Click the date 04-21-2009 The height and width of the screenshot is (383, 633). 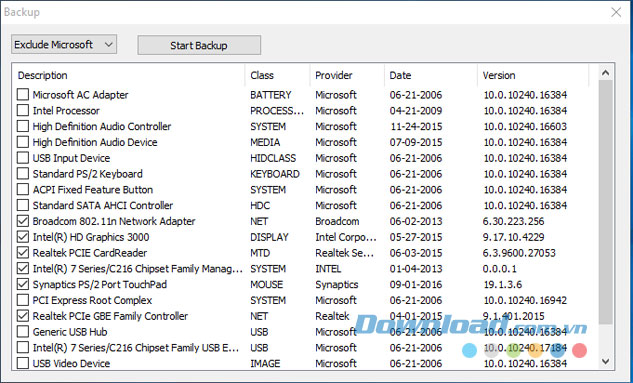tap(416, 111)
